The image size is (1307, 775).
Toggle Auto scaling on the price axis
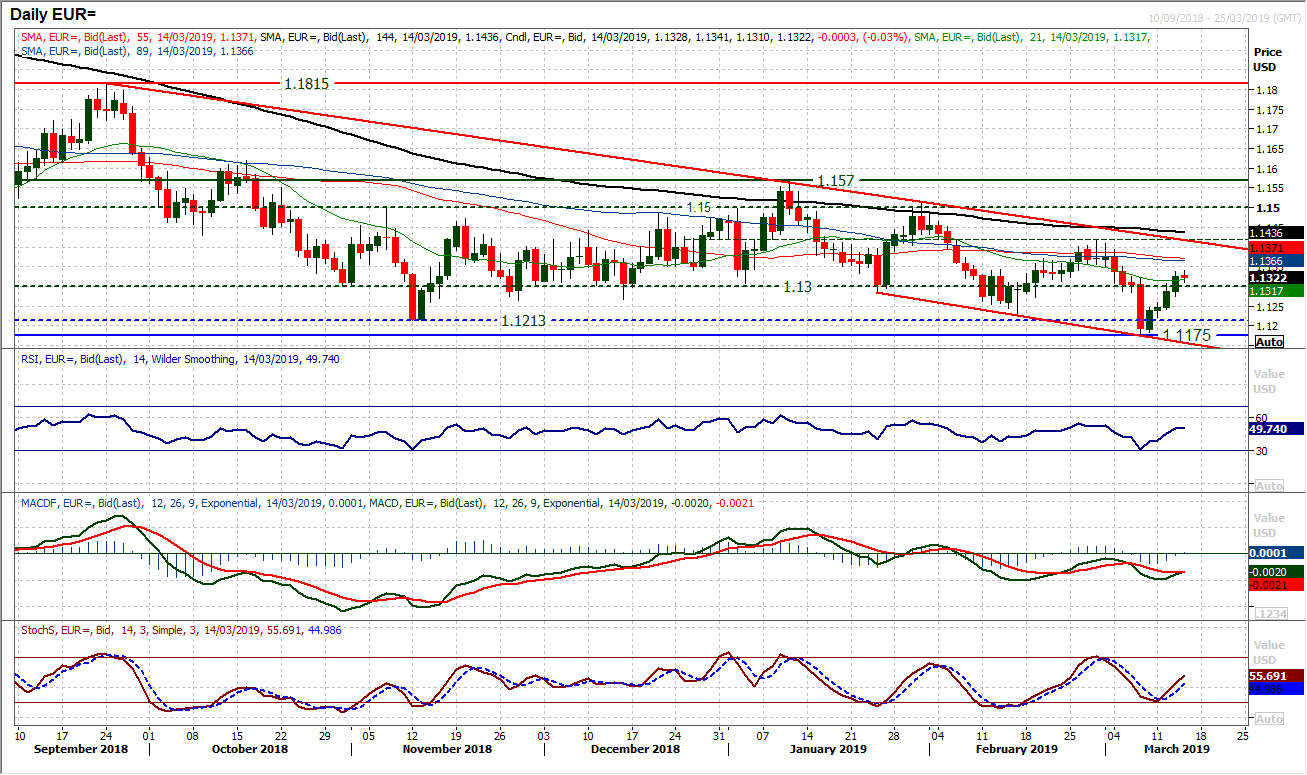pyautogui.click(x=1269, y=342)
